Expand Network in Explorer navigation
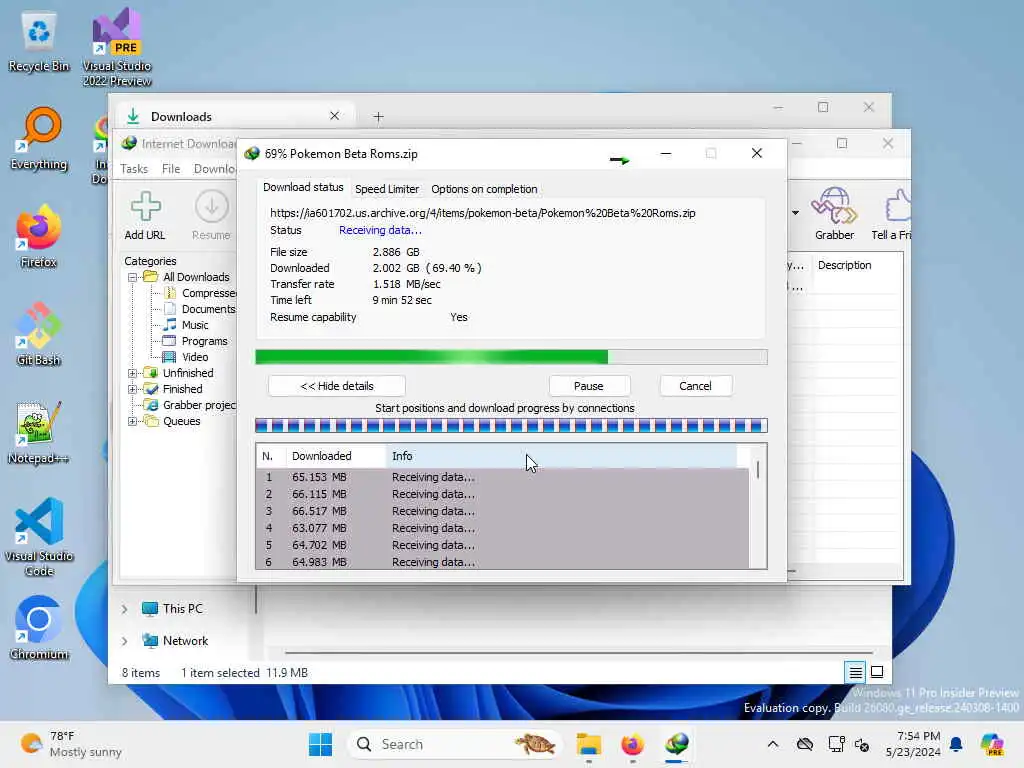 coord(125,641)
